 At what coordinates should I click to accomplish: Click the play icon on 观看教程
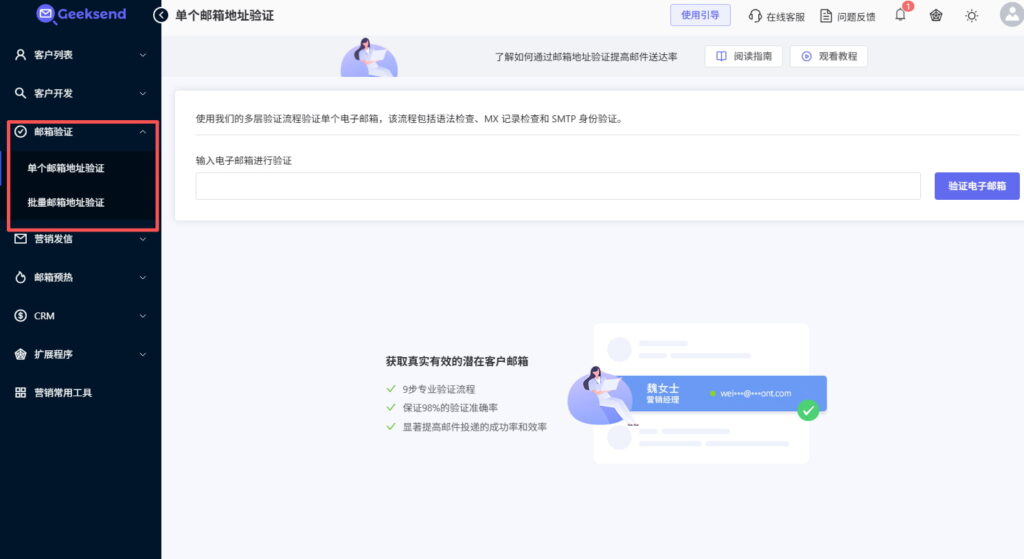click(x=807, y=56)
